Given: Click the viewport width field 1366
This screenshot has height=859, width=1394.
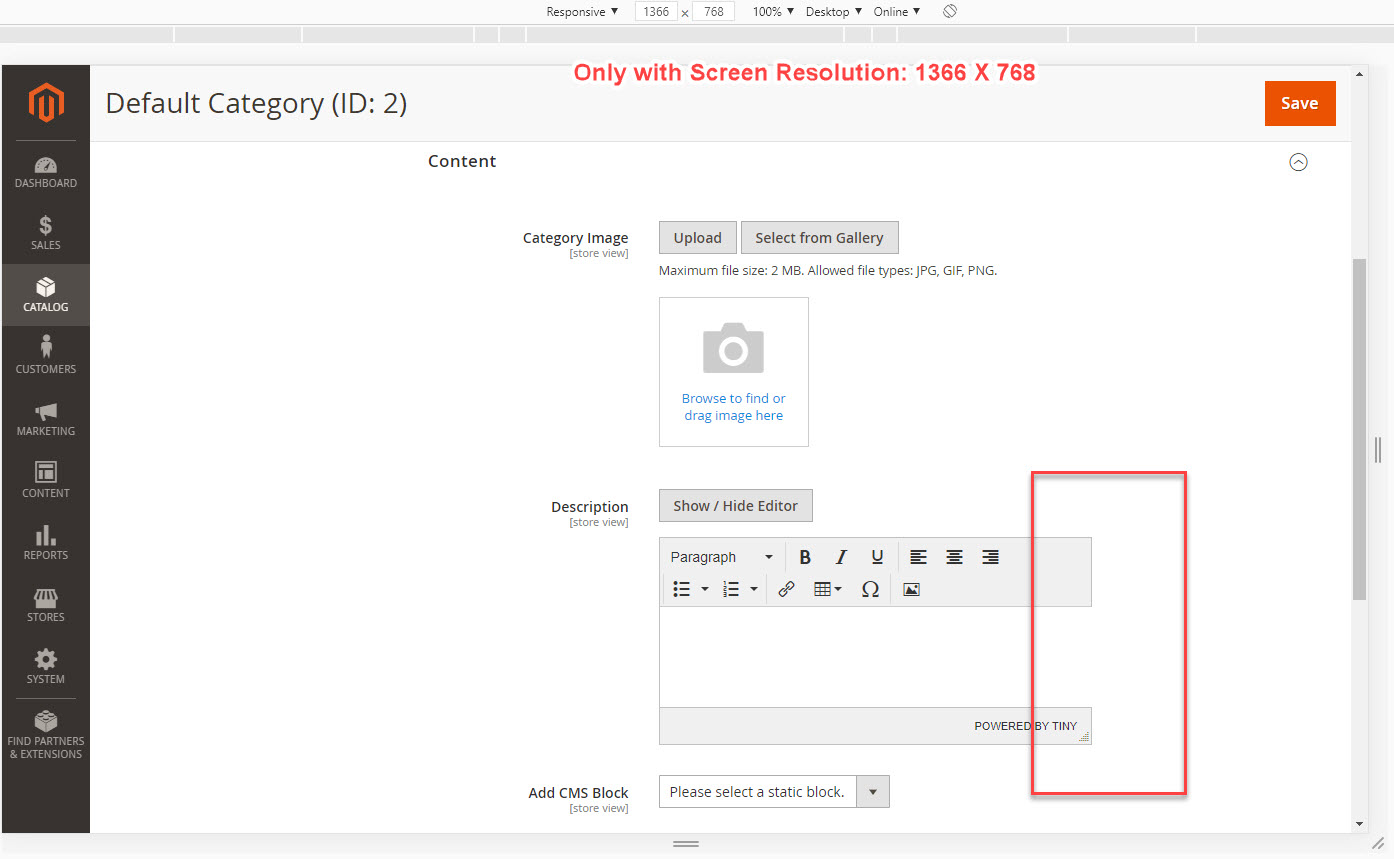Looking at the screenshot, I should (656, 12).
